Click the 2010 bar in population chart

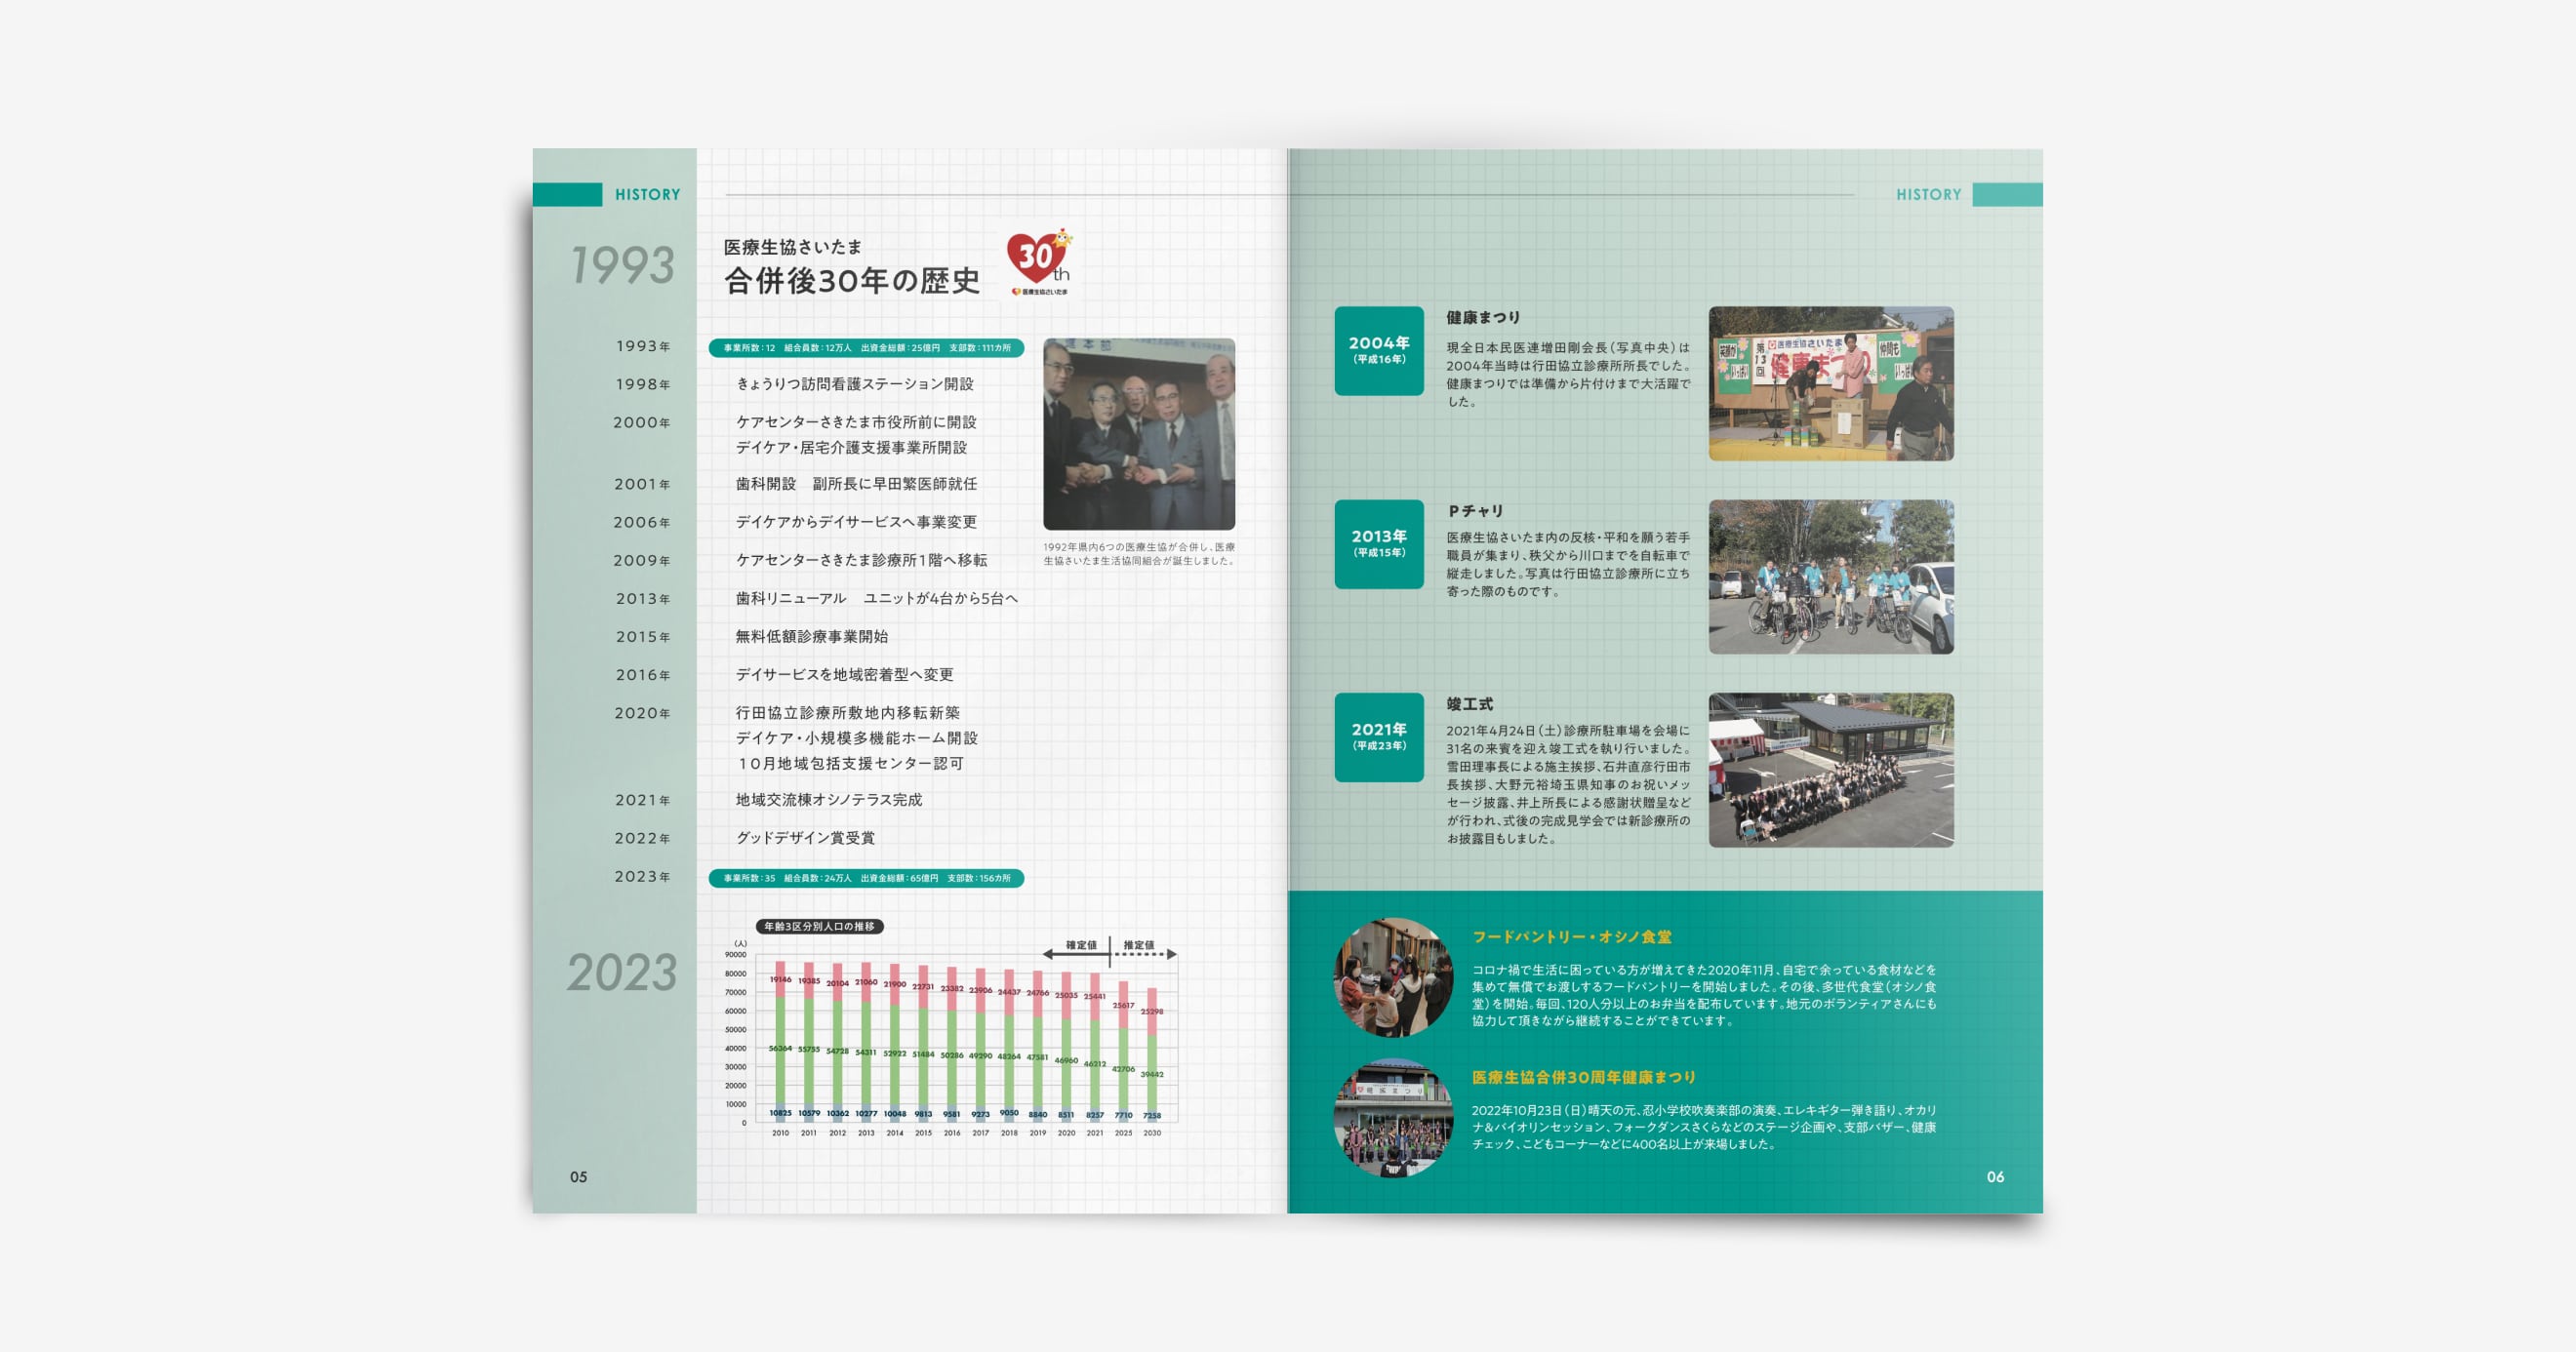point(780,1040)
